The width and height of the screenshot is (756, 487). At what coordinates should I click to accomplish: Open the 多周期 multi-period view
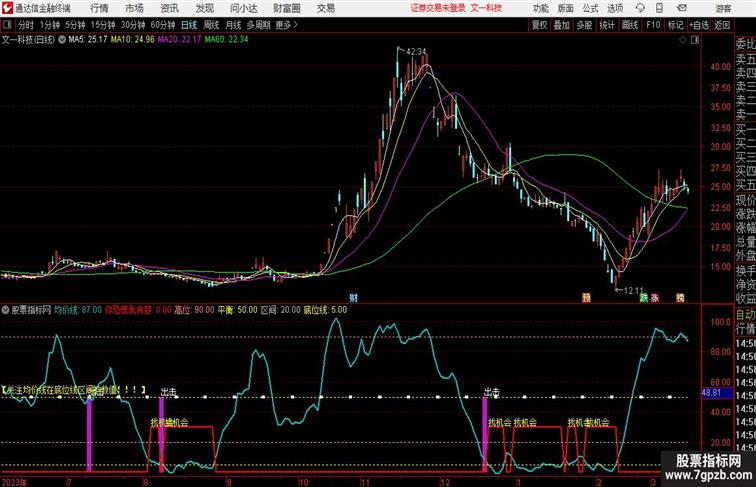point(258,25)
